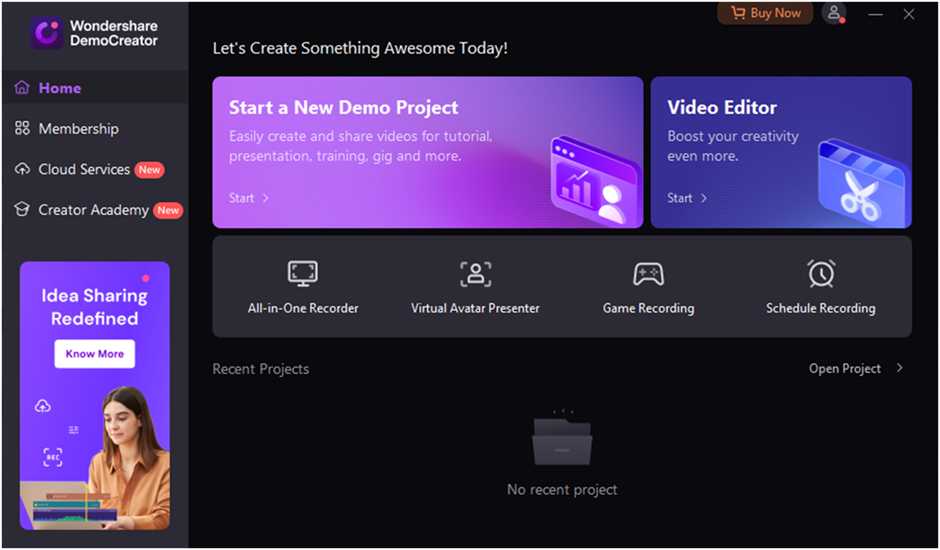Click the Schedule Recording label
This screenshot has width=940, height=550.
(x=821, y=308)
